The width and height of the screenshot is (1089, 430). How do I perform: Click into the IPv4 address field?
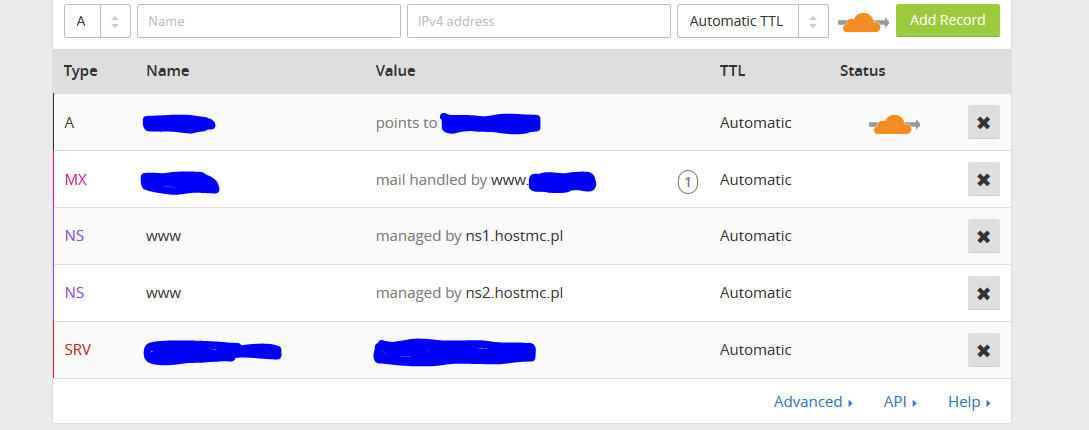[x=538, y=21]
